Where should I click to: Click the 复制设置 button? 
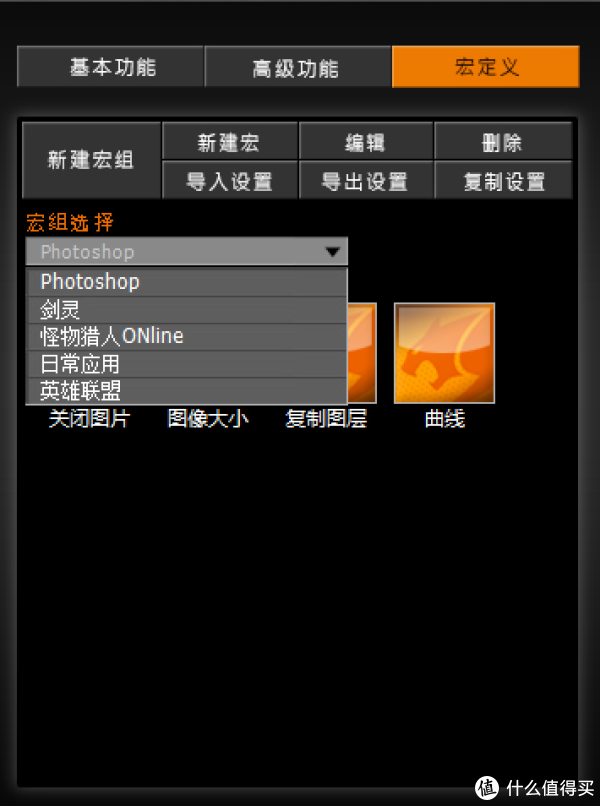click(x=503, y=180)
